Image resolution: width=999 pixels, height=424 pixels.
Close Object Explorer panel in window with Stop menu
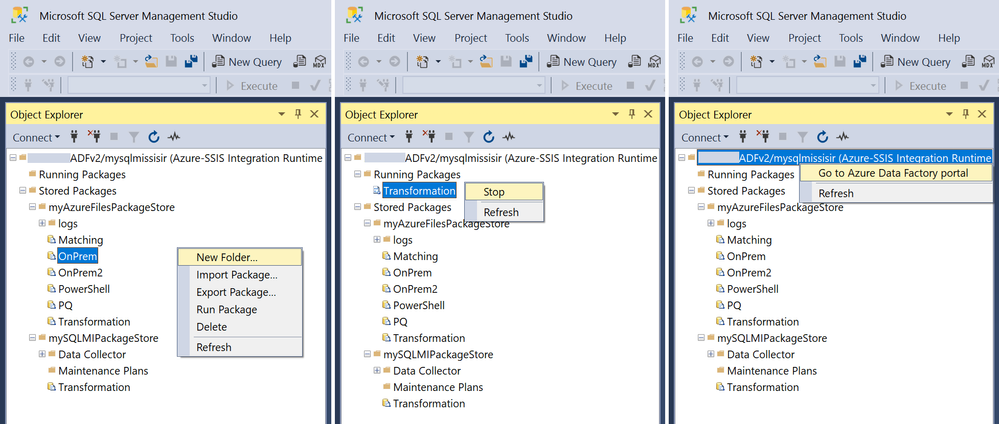(x=648, y=114)
